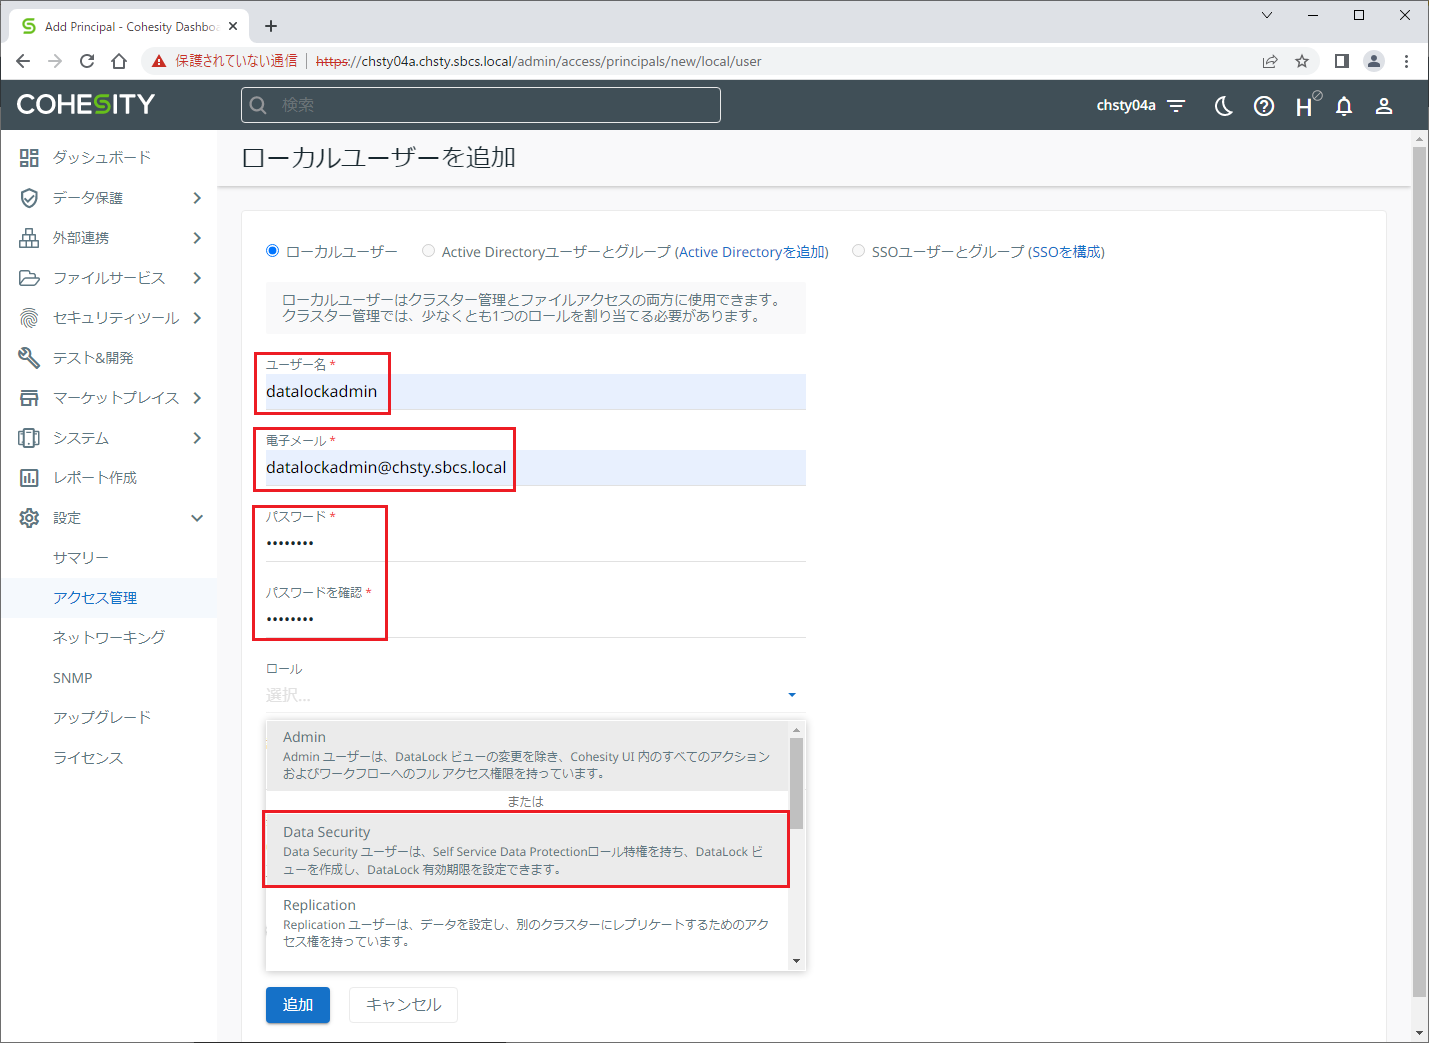This screenshot has height=1043, width=1429.
Task: Open the Chrome profile avatar
Action: (x=1374, y=61)
